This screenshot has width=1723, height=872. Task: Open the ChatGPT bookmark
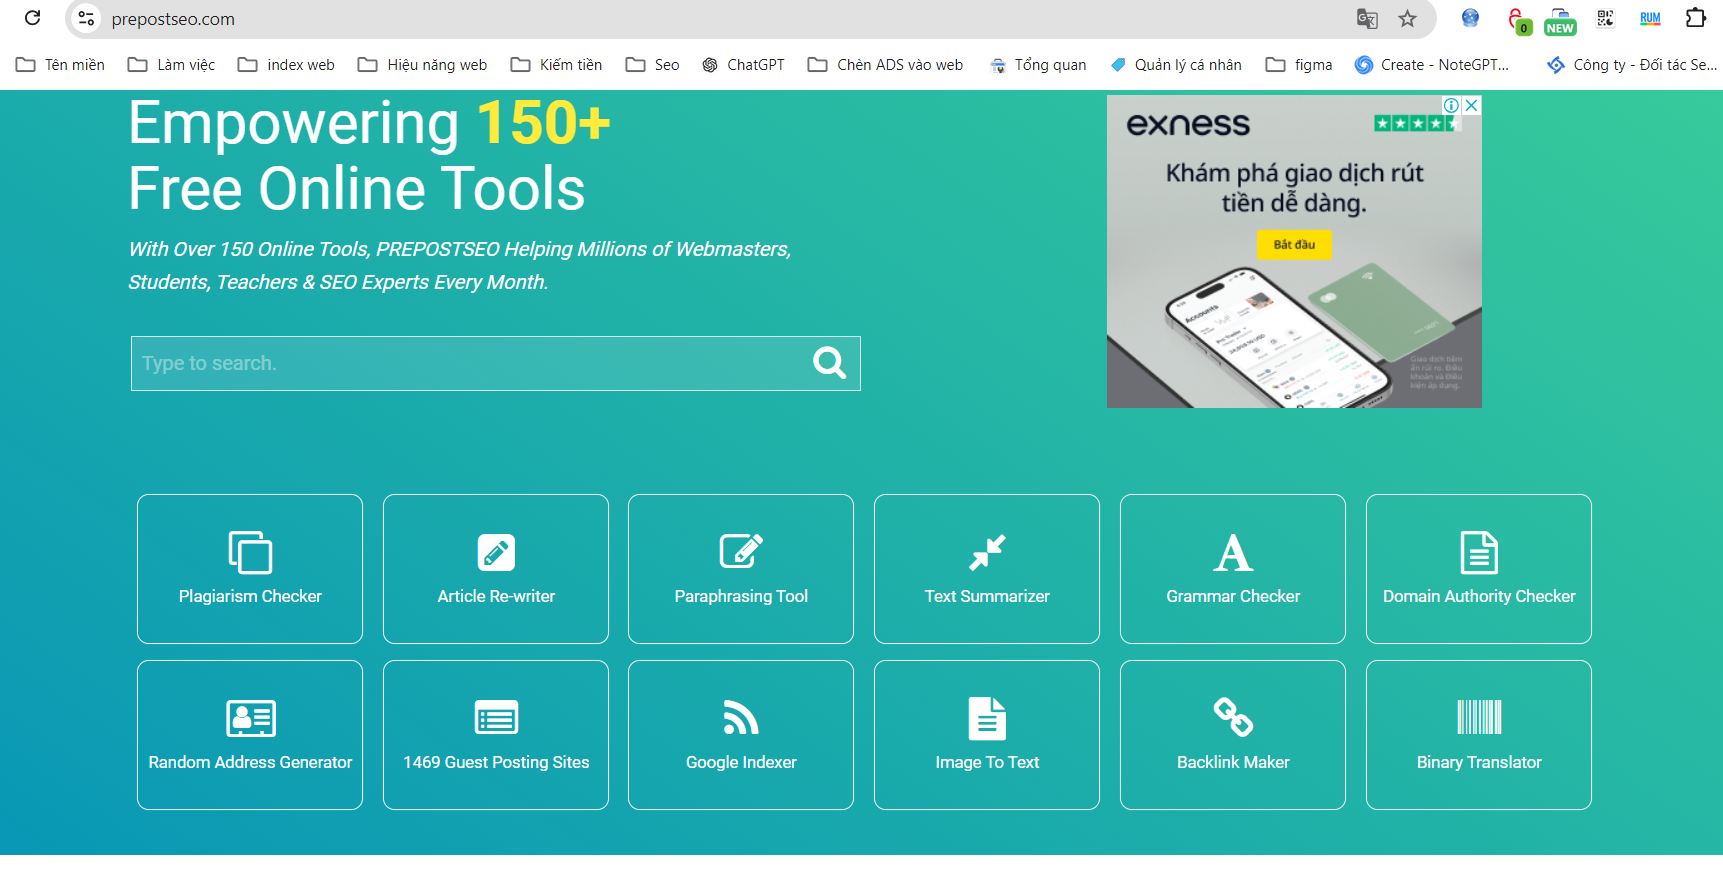pos(743,65)
